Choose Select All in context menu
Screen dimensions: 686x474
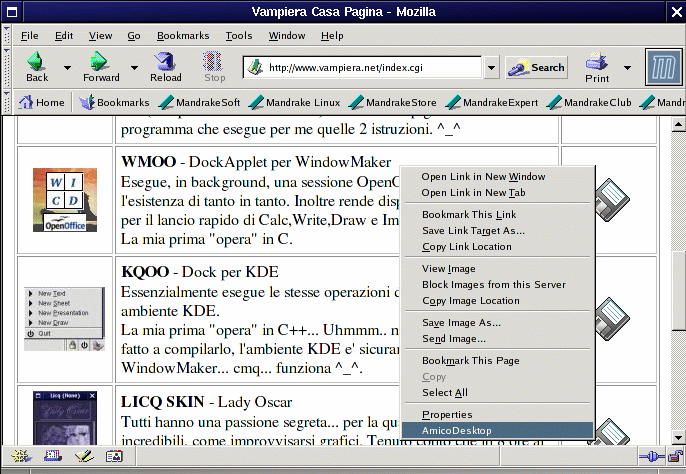pyautogui.click(x=497, y=393)
